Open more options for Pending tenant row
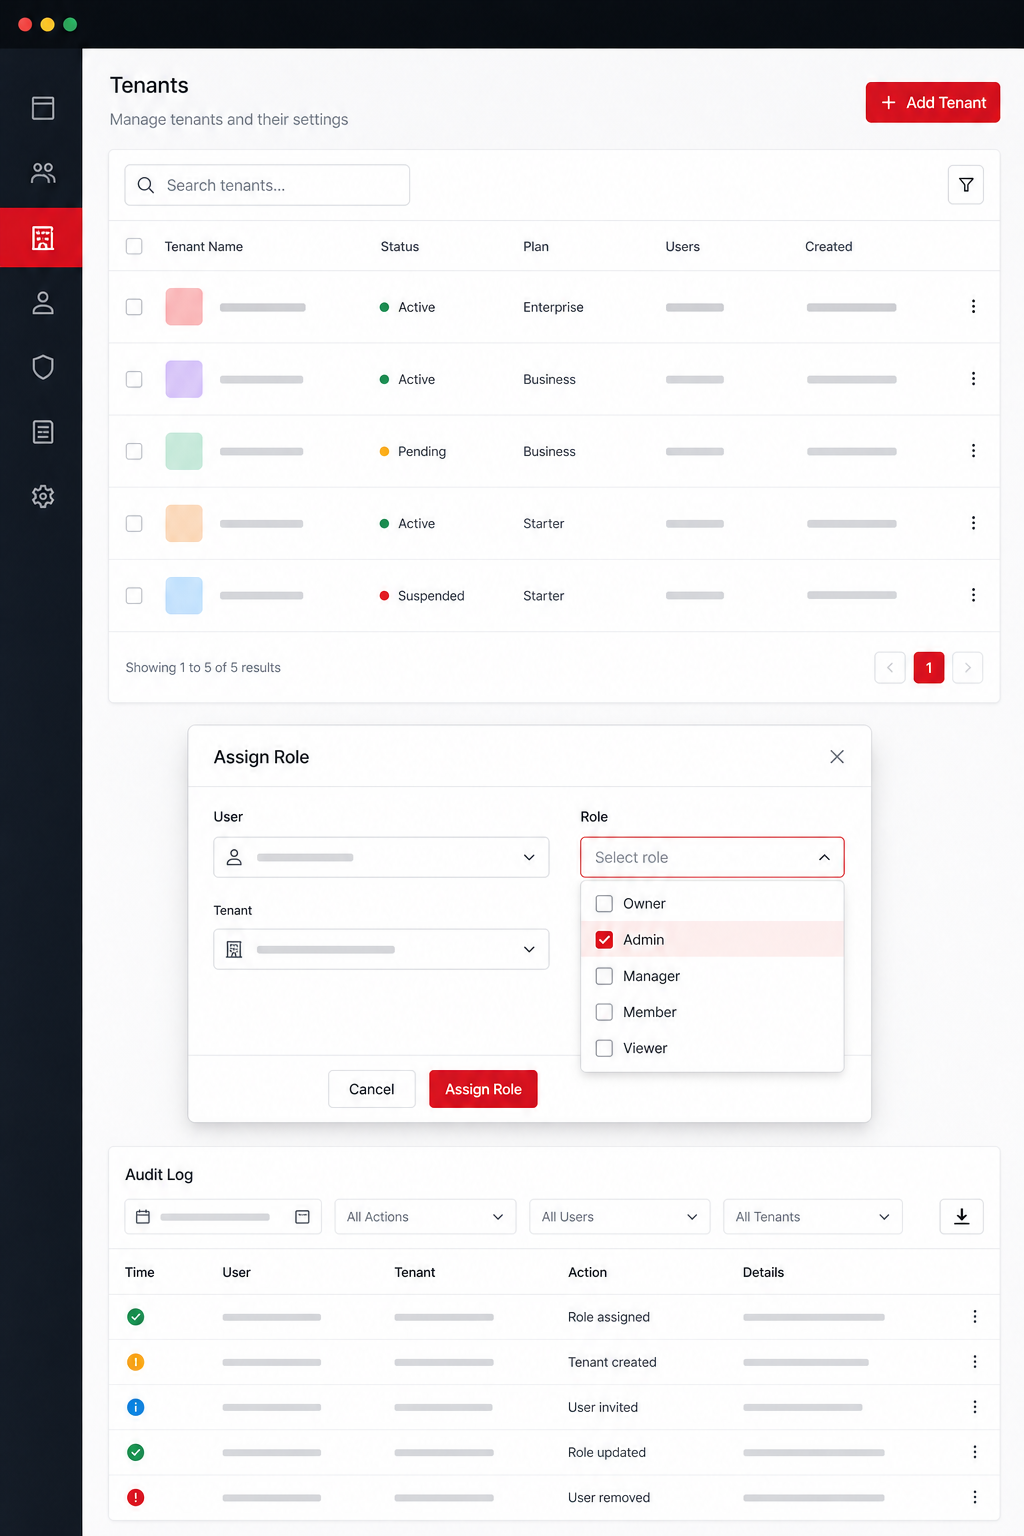The width and height of the screenshot is (1024, 1536). tap(973, 451)
